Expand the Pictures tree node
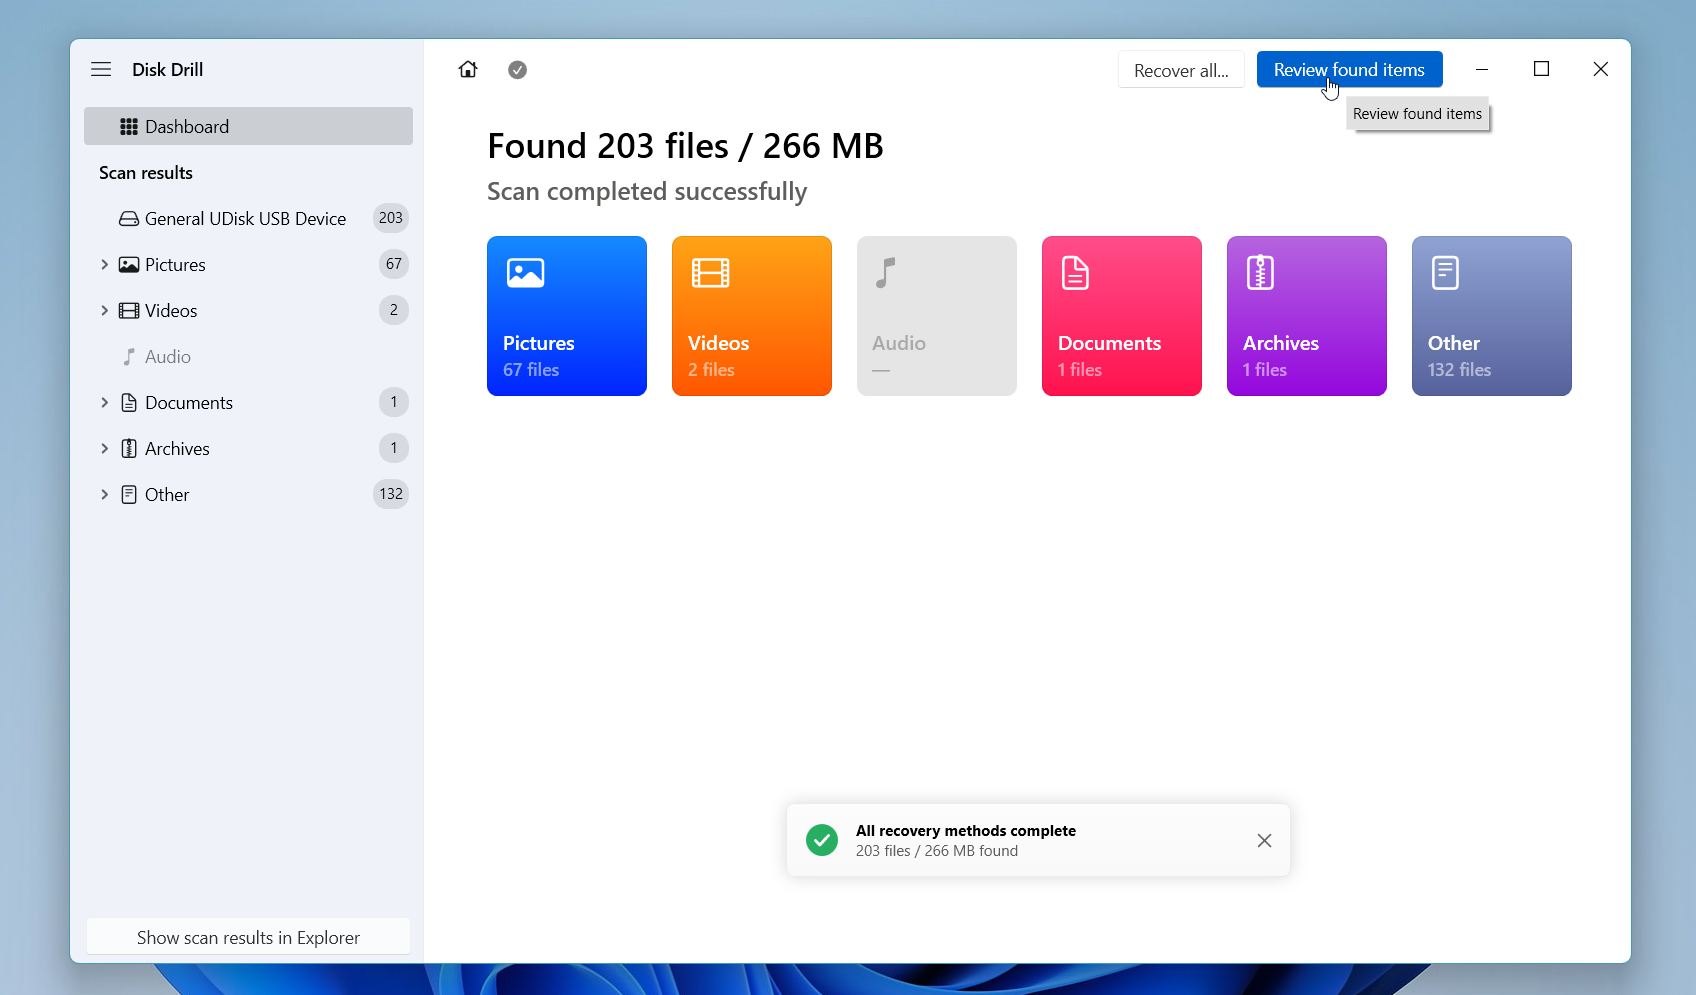The height and width of the screenshot is (995, 1696). tap(104, 264)
